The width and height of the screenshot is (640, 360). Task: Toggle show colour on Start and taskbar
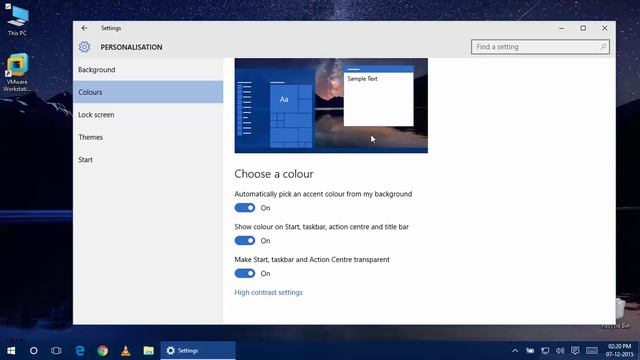coord(245,240)
